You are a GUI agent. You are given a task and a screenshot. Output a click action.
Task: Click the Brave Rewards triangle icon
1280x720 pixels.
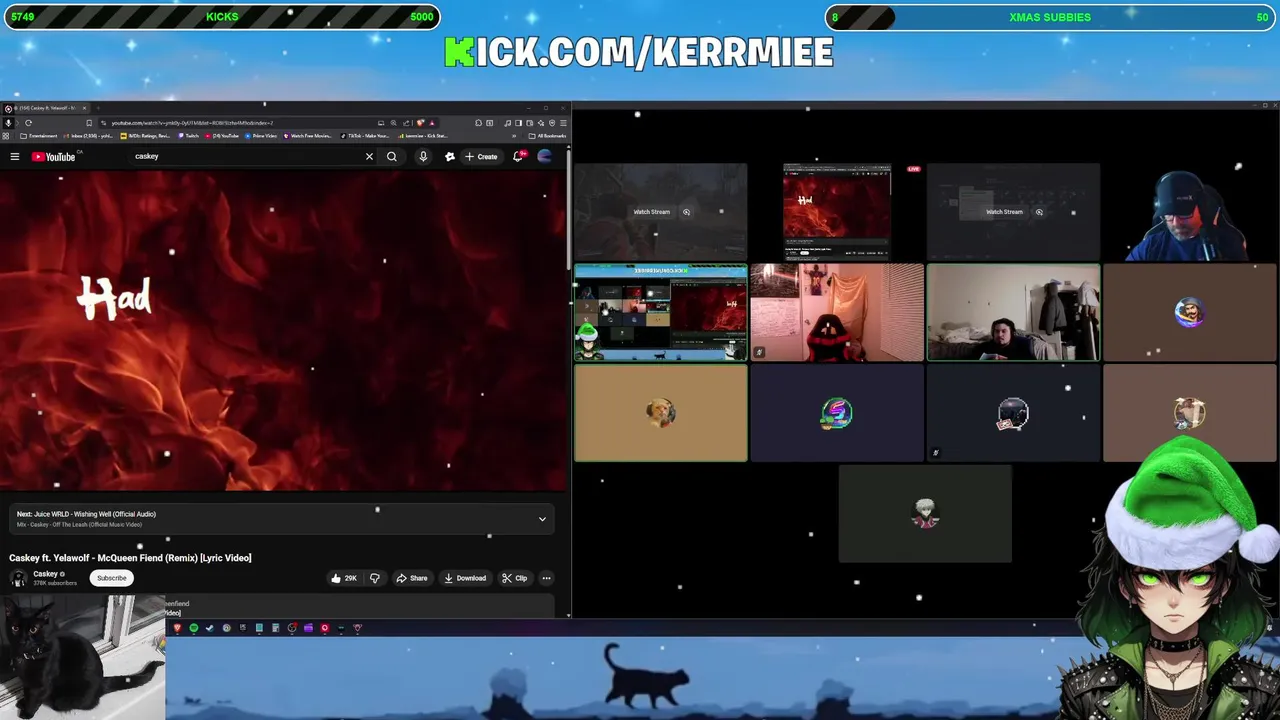pyautogui.click(x=432, y=123)
